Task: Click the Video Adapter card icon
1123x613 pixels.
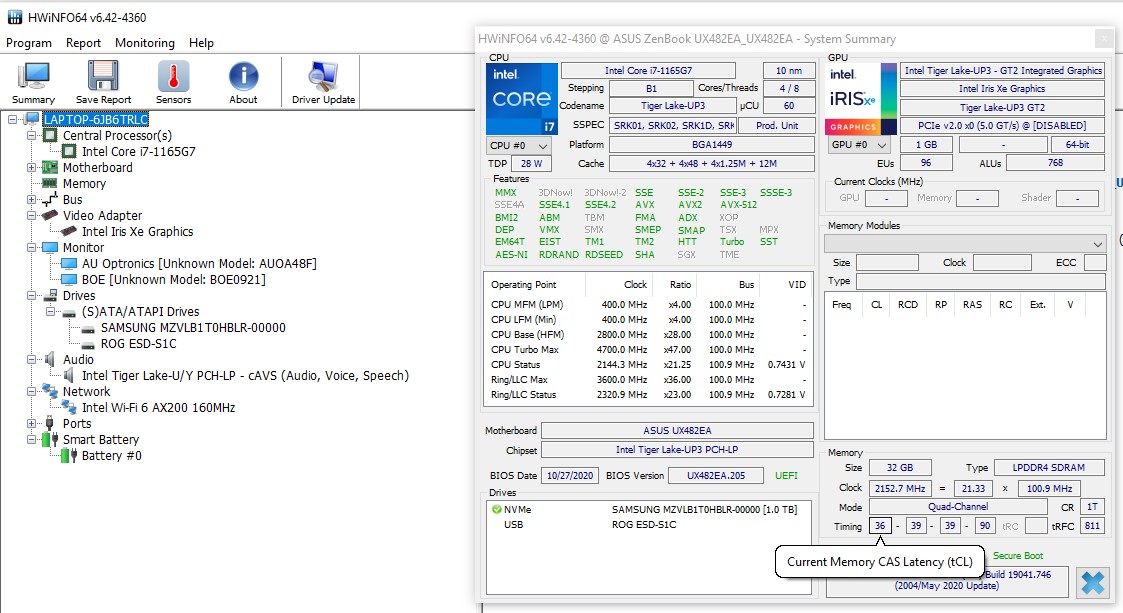Action: 50,216
